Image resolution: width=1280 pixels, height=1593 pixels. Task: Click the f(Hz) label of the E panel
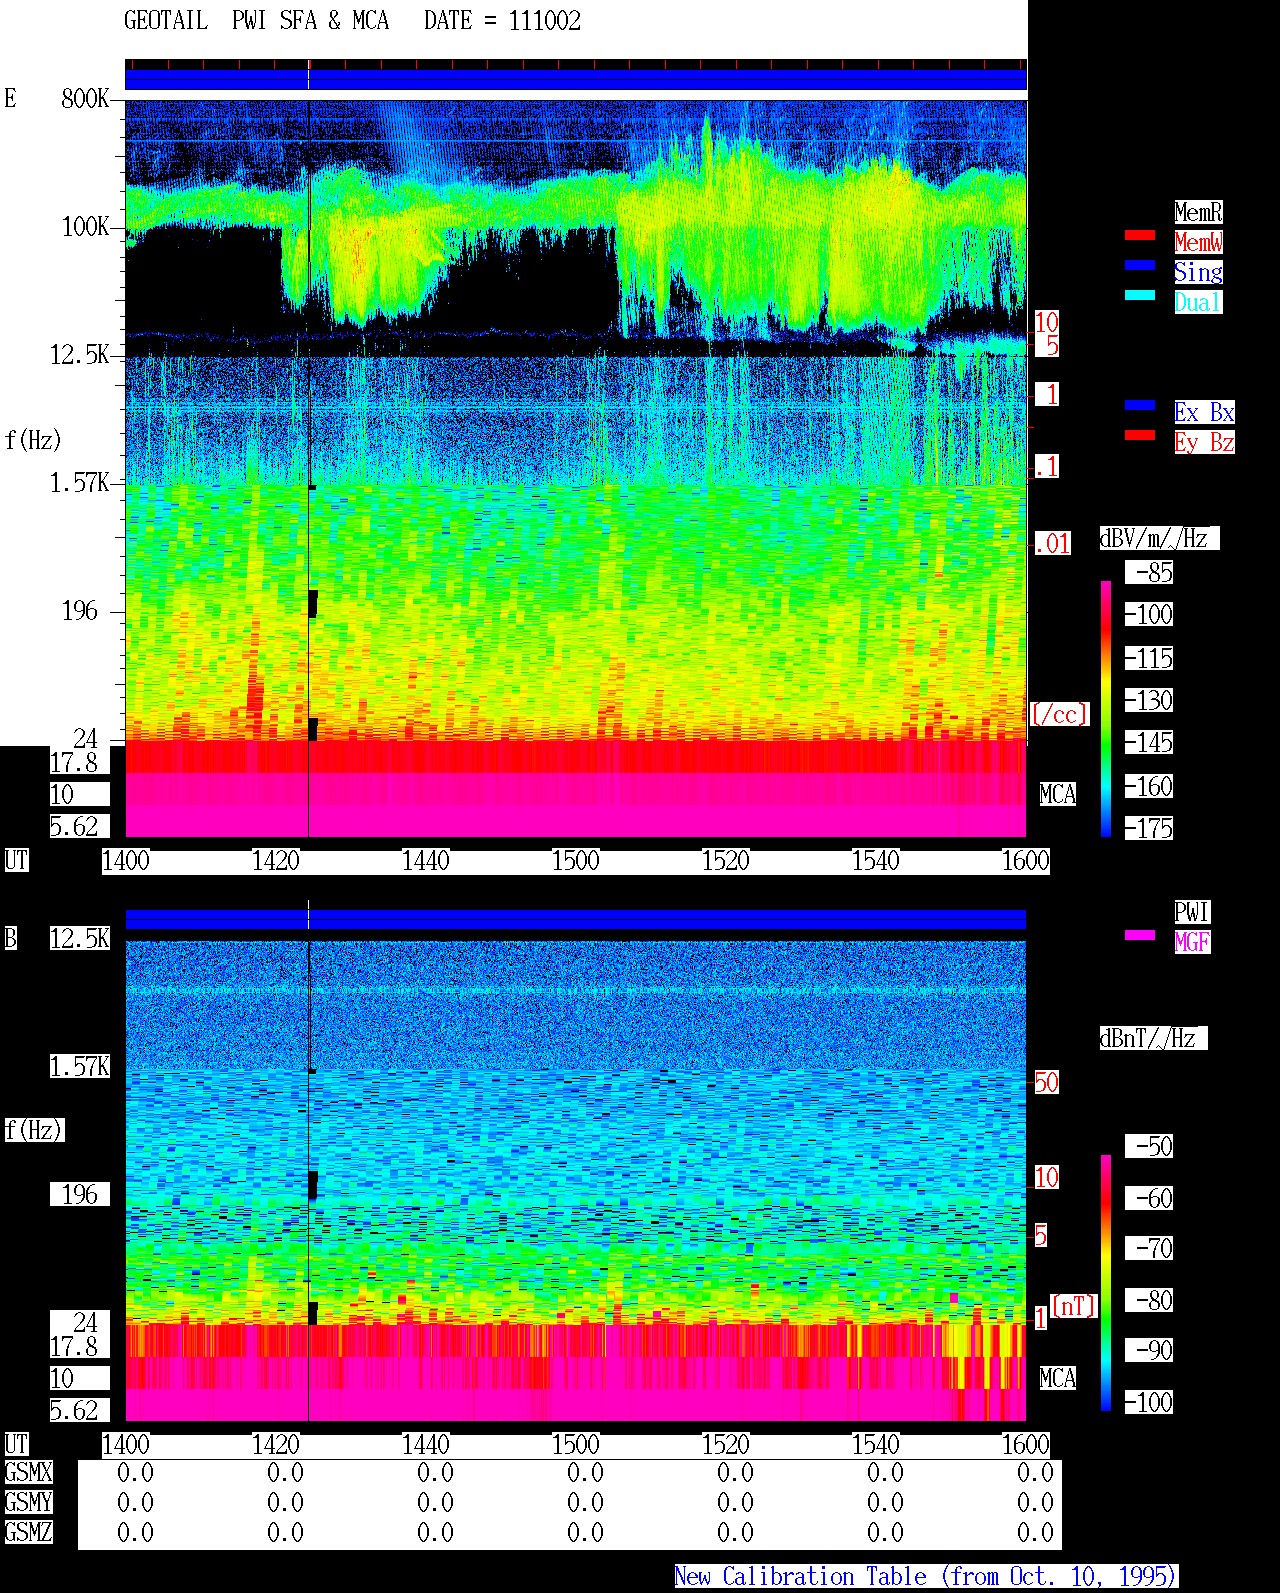pyautogui.click(x=33, y=440)
